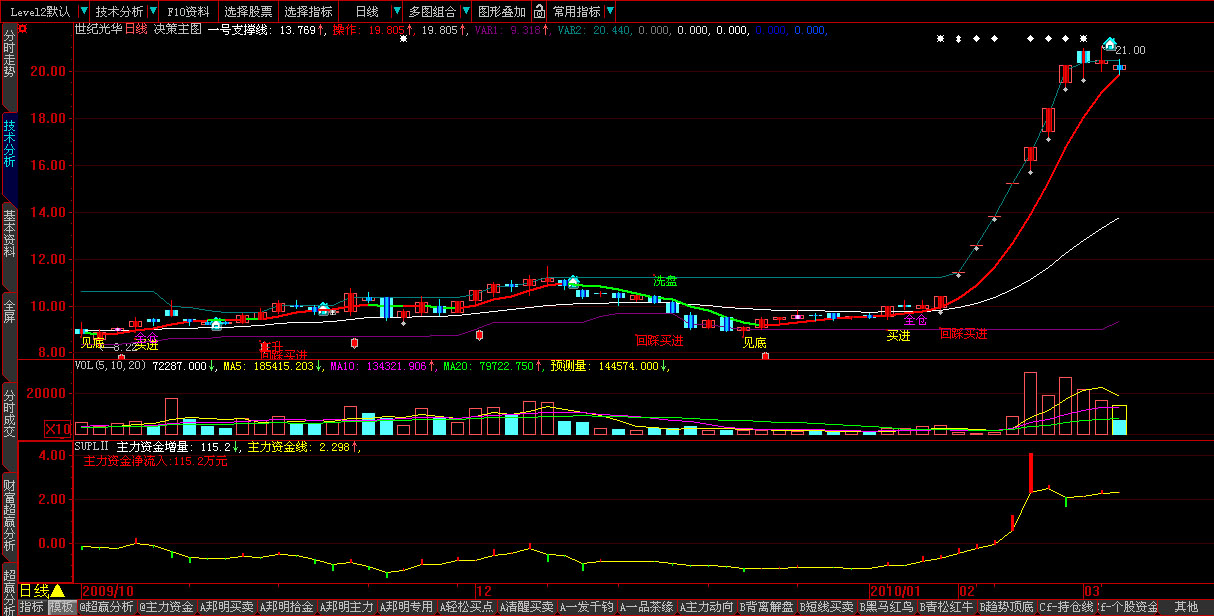Open the A清醒买卖 tab
The width and height of the screenshot is (1214, 616).
[x=526, y=607]
